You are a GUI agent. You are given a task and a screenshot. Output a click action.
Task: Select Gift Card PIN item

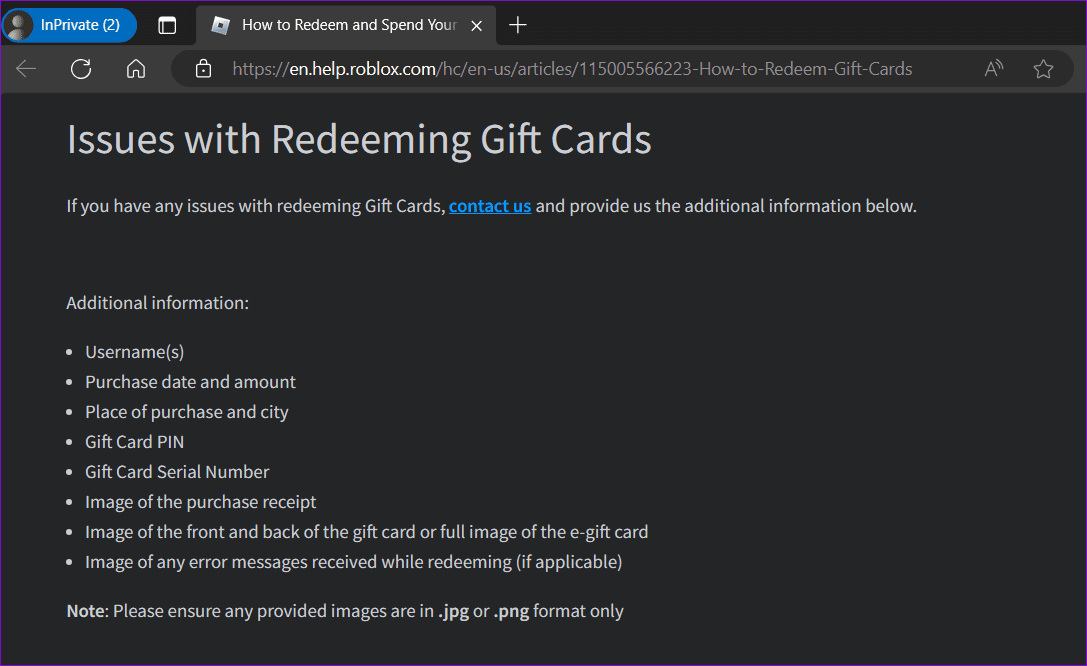click(x=134, y=441)
